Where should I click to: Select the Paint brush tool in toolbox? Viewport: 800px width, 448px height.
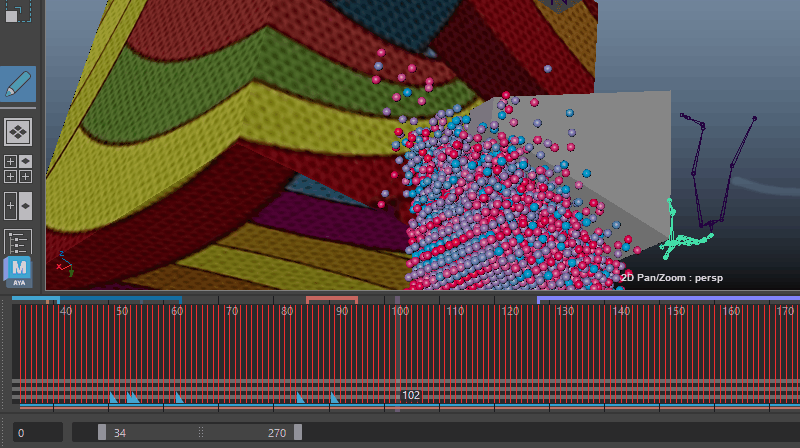(18, 84)
